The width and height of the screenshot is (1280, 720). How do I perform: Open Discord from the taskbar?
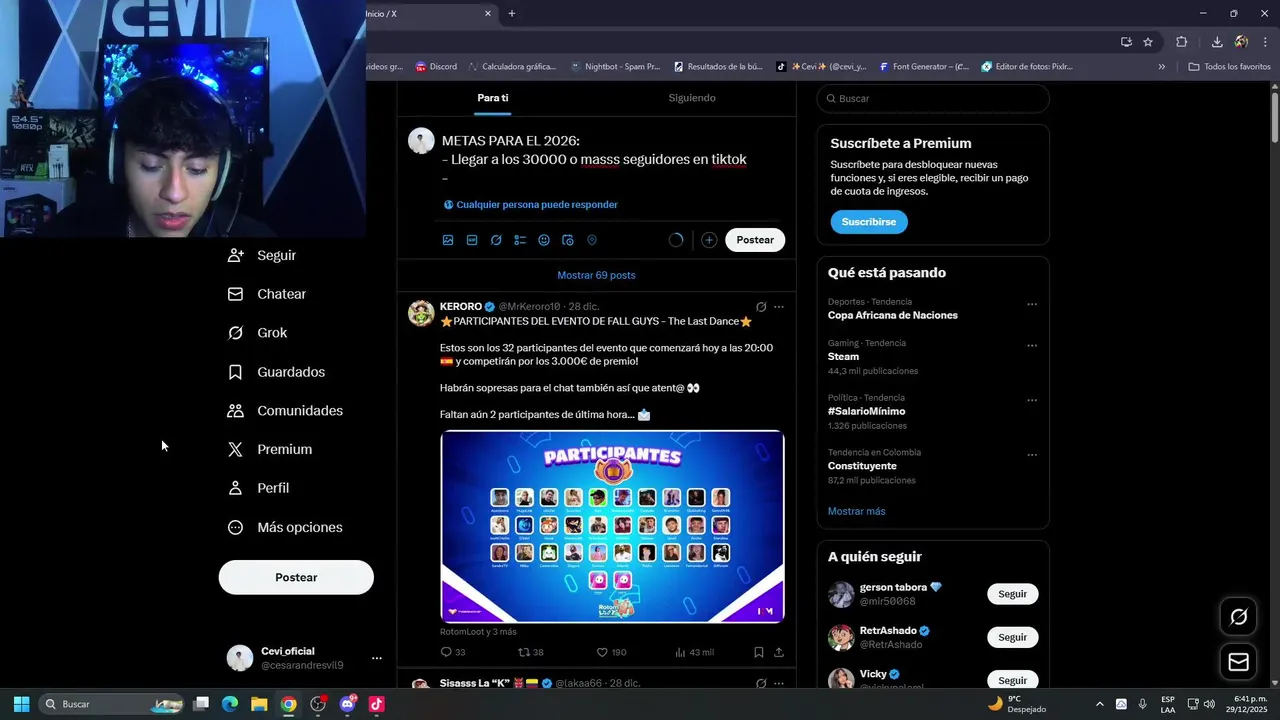347,704
